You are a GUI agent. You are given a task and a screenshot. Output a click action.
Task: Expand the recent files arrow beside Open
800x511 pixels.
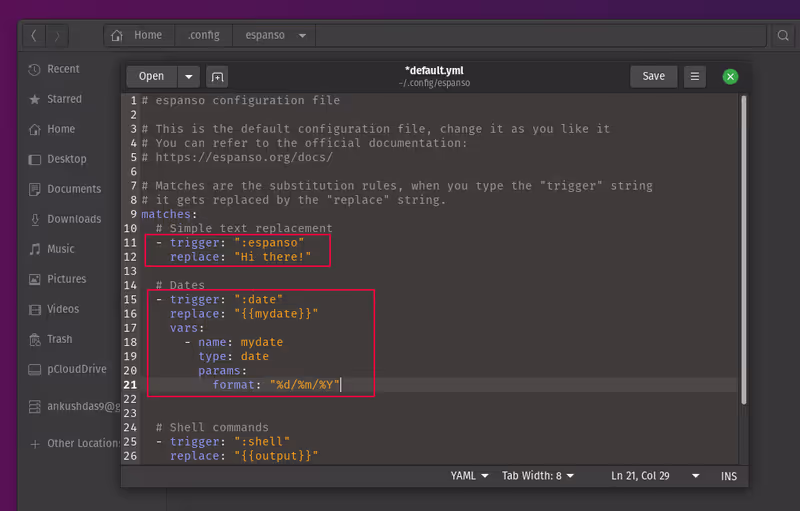point(189,76)
